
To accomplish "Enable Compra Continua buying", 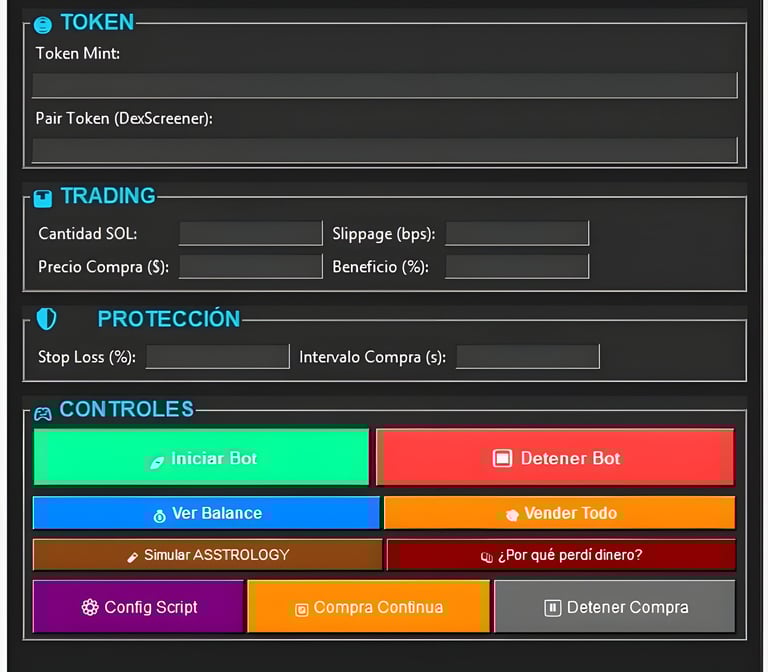I will [x=369, y=606].
